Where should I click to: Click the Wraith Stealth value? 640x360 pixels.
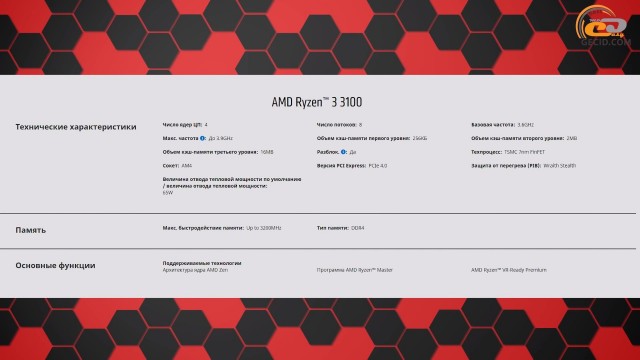point(560,166)
